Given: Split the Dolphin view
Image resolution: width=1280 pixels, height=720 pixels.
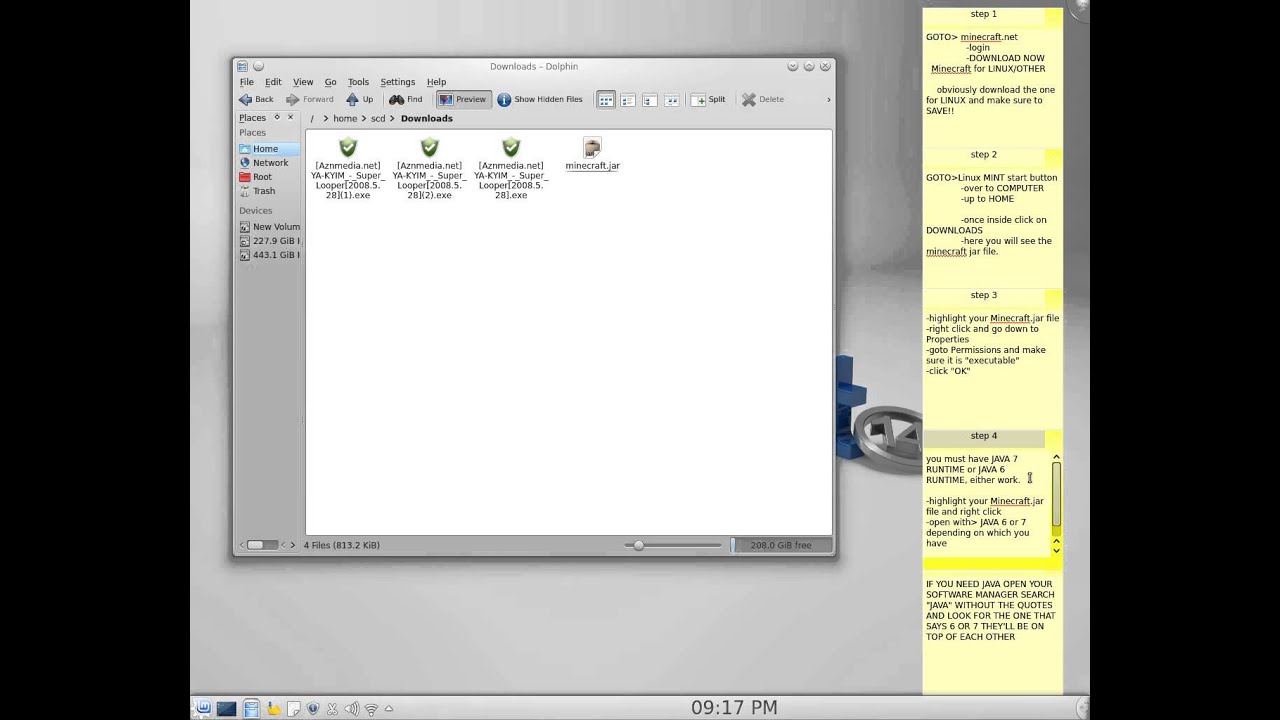Looking at the screenshot, I should click(708, 99).
